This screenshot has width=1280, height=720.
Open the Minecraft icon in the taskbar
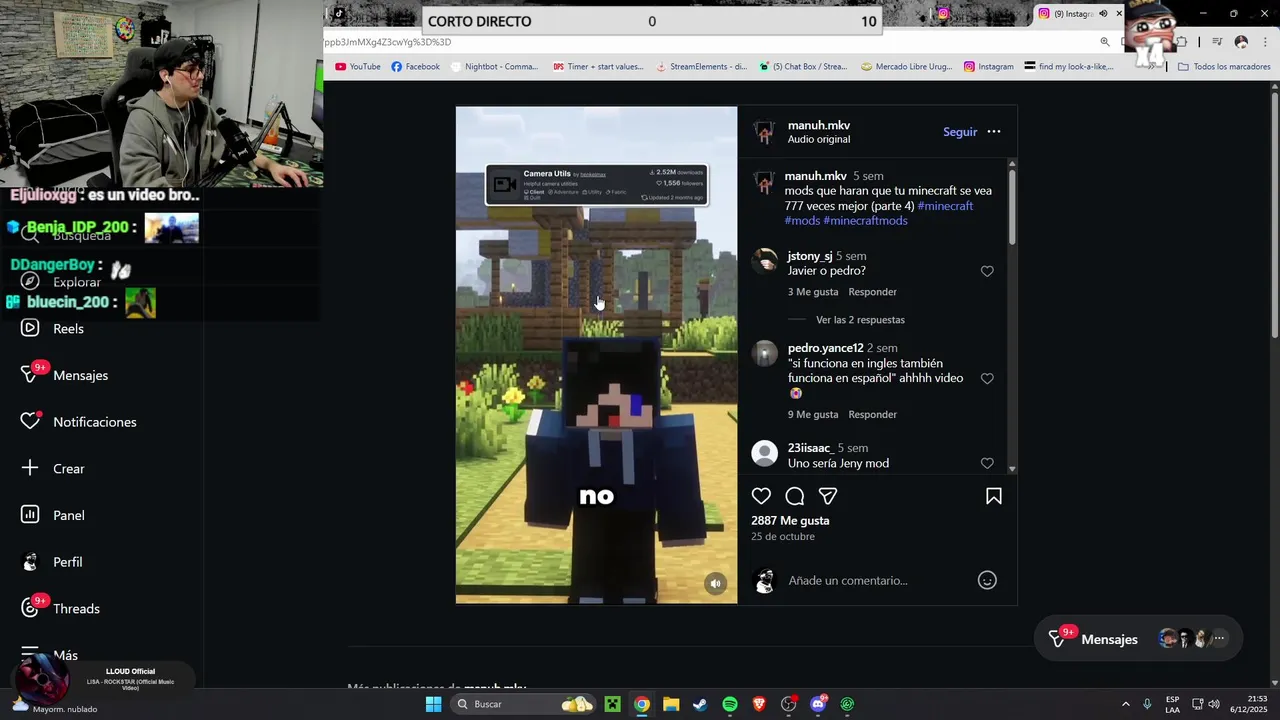612,704
